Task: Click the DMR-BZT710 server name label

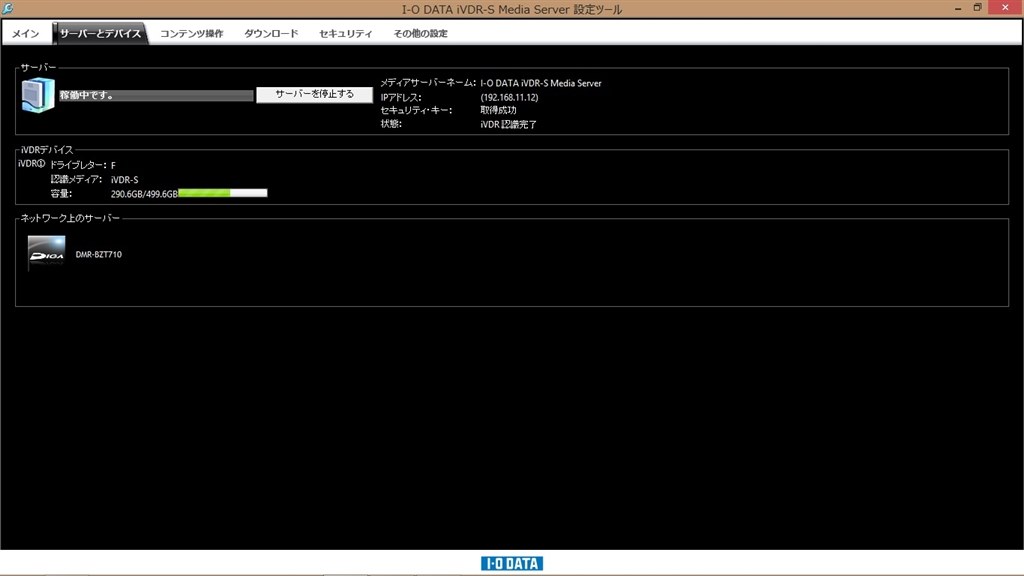Action: pos(98,253)
